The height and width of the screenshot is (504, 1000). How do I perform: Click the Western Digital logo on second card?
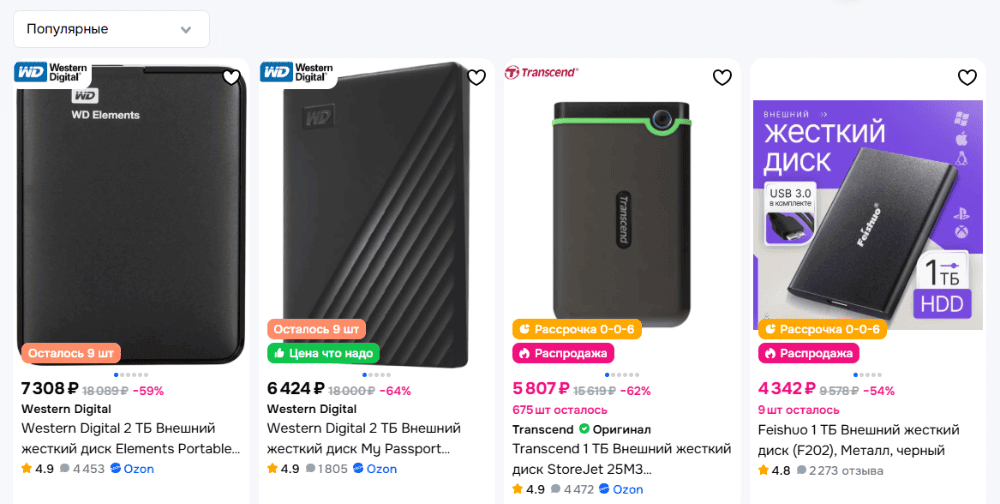297,72
